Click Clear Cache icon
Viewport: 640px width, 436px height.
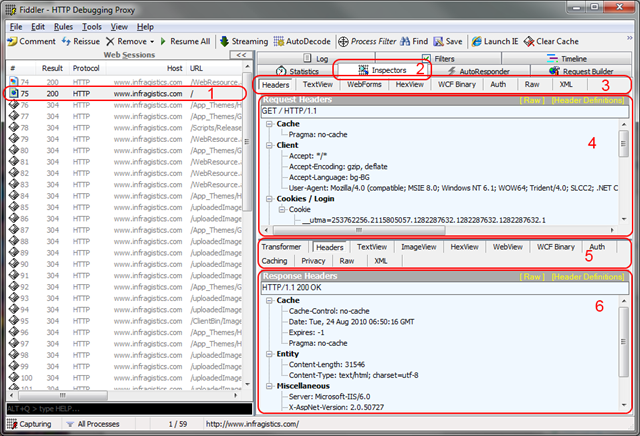tap(529, 41)
